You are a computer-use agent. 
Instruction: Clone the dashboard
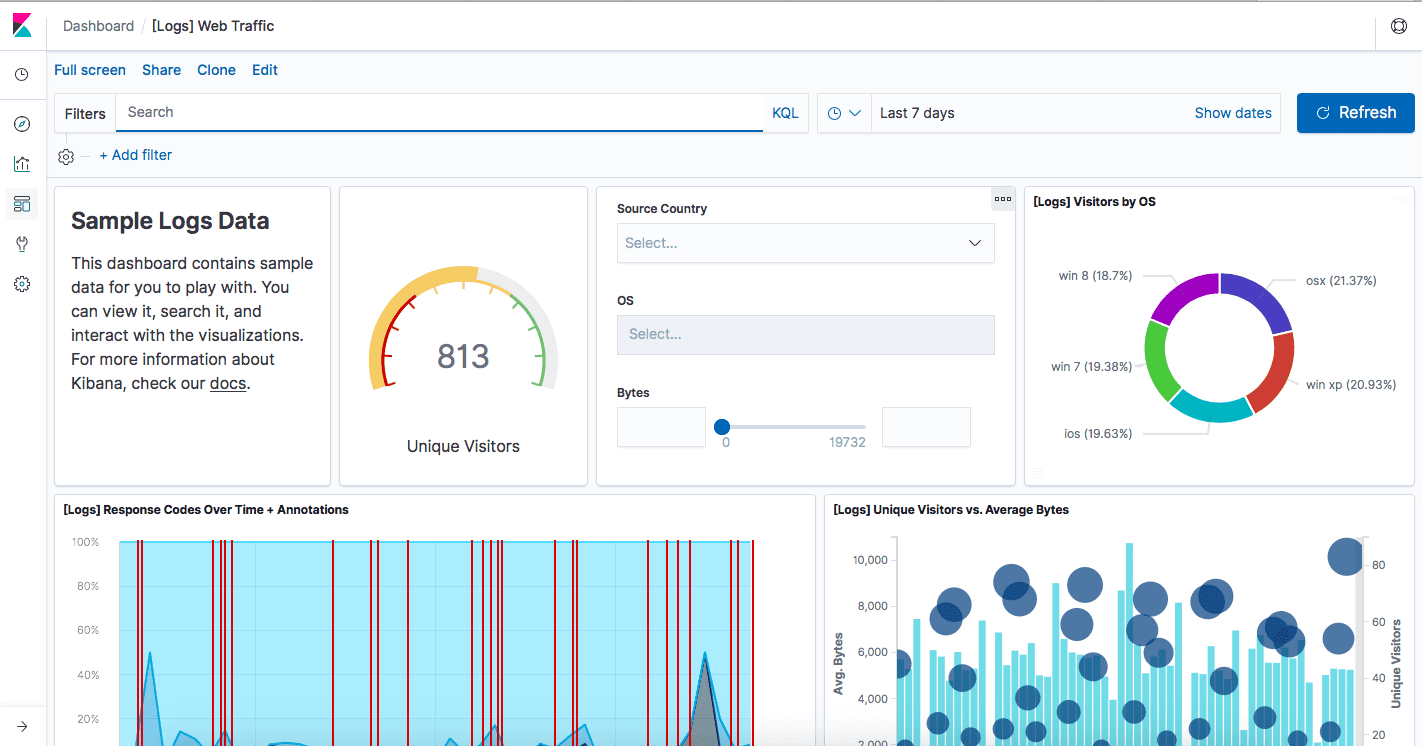coord(216,70)
